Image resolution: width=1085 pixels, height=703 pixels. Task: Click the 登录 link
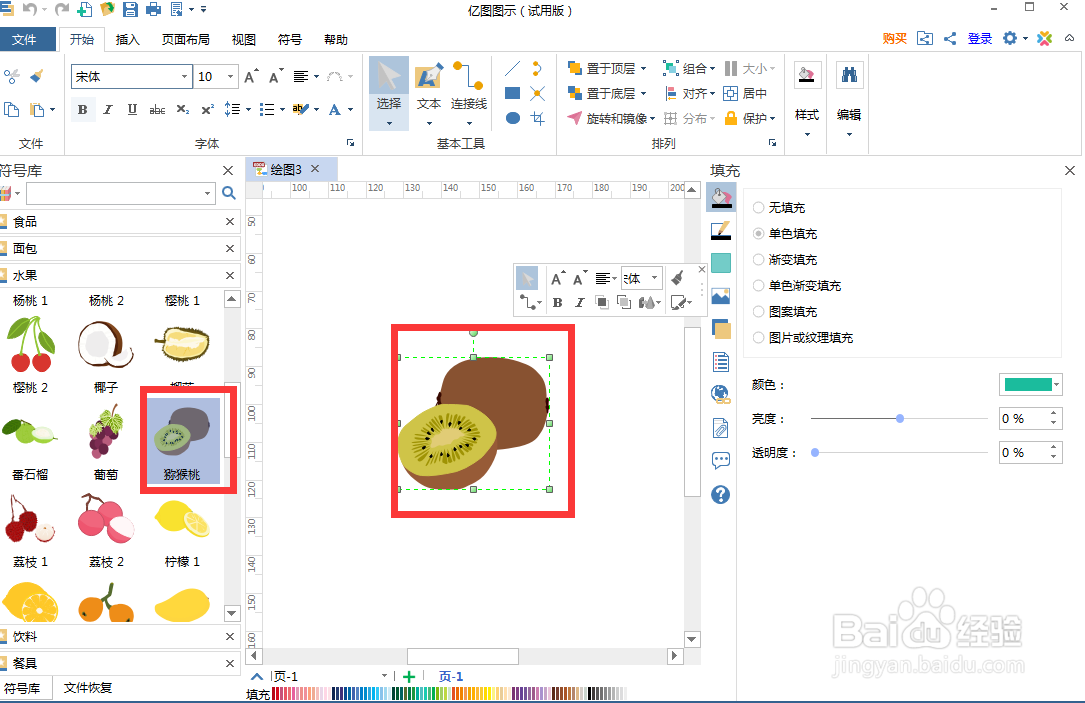click(x=980, y=39)
